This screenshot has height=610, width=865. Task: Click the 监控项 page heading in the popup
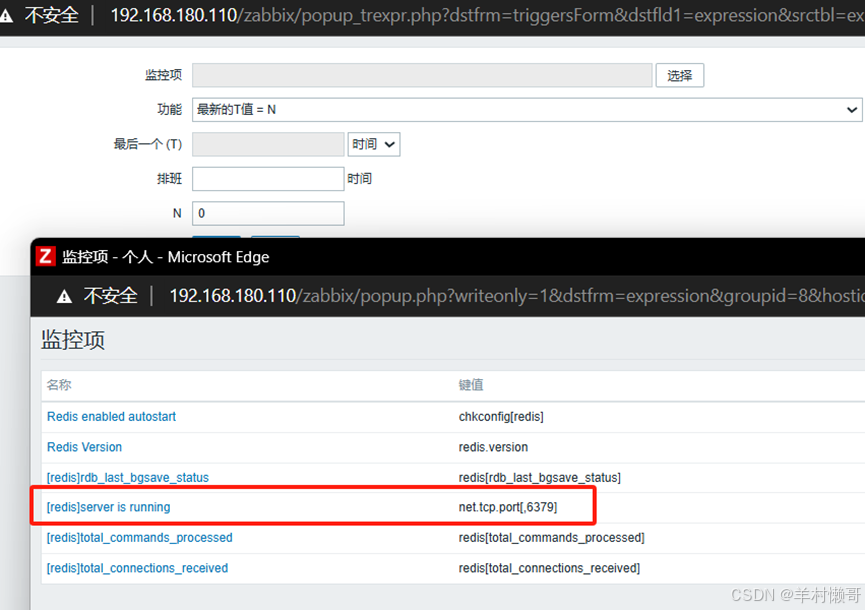click(x=73, y=340)
